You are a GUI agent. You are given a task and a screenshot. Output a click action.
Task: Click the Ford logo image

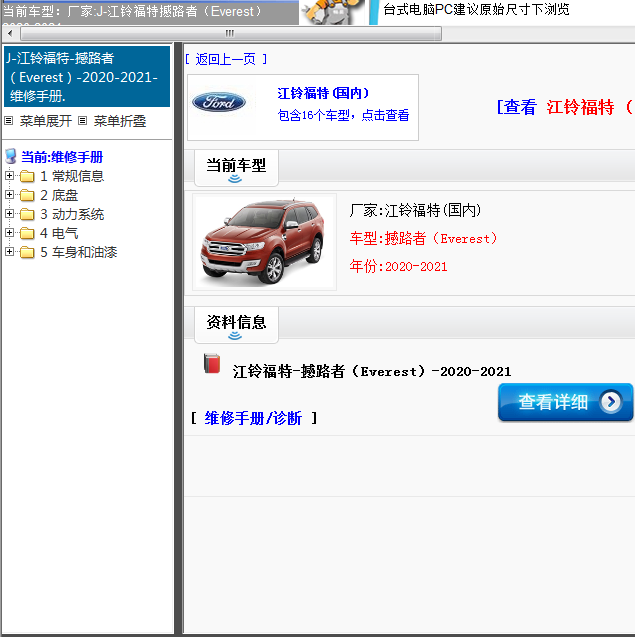pos(219,102)
